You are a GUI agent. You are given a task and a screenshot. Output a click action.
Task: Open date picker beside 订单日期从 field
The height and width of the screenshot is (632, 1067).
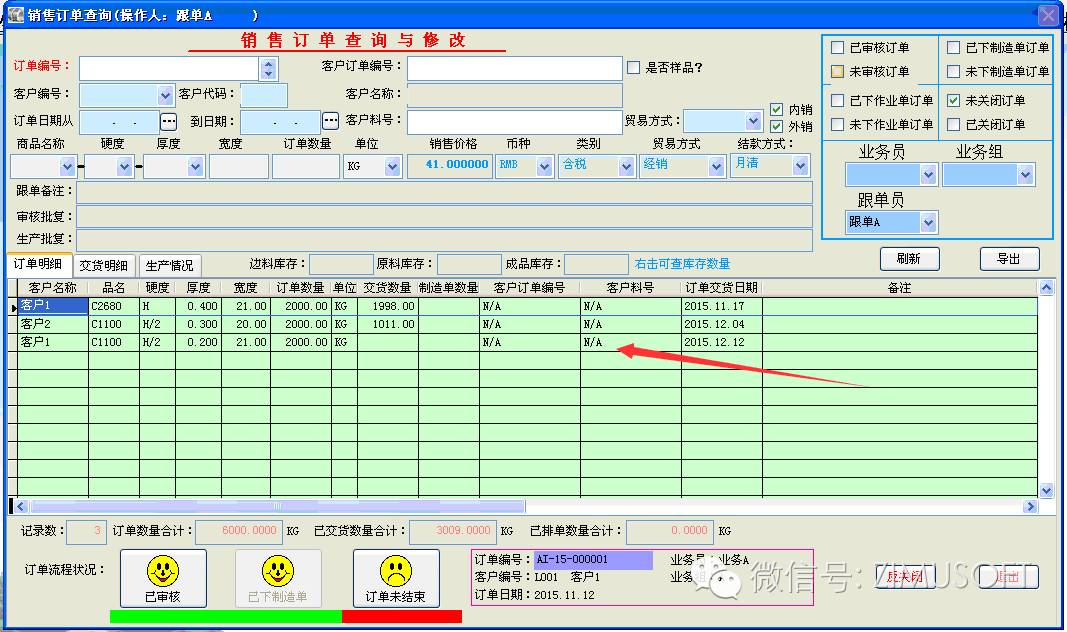click(168, 121)
